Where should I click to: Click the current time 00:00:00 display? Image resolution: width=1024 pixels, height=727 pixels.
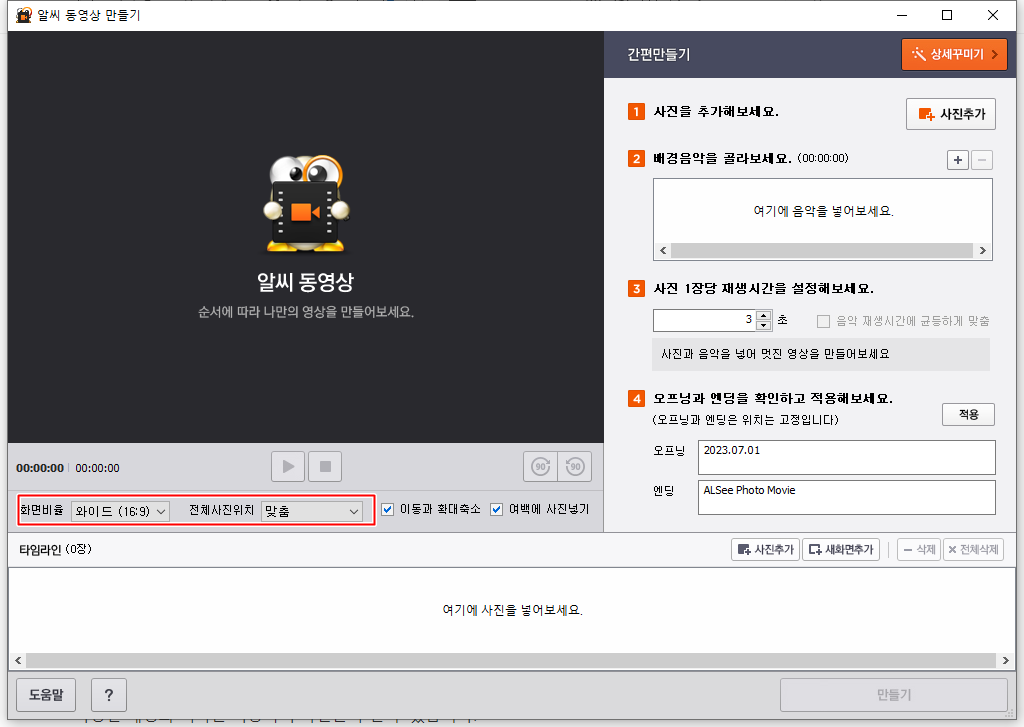pyautogui.click(x=40, y=468)
